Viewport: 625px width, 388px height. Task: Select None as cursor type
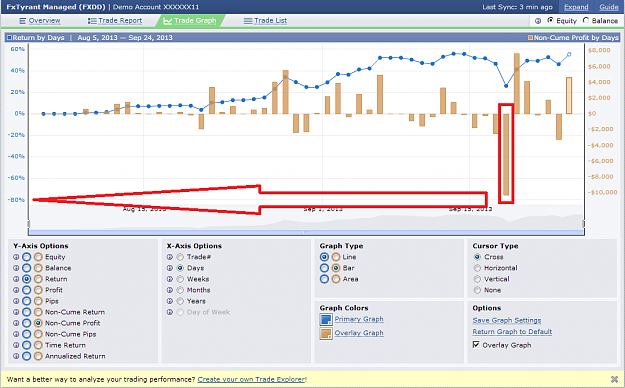pyautogui.click(x=477, y=290)
